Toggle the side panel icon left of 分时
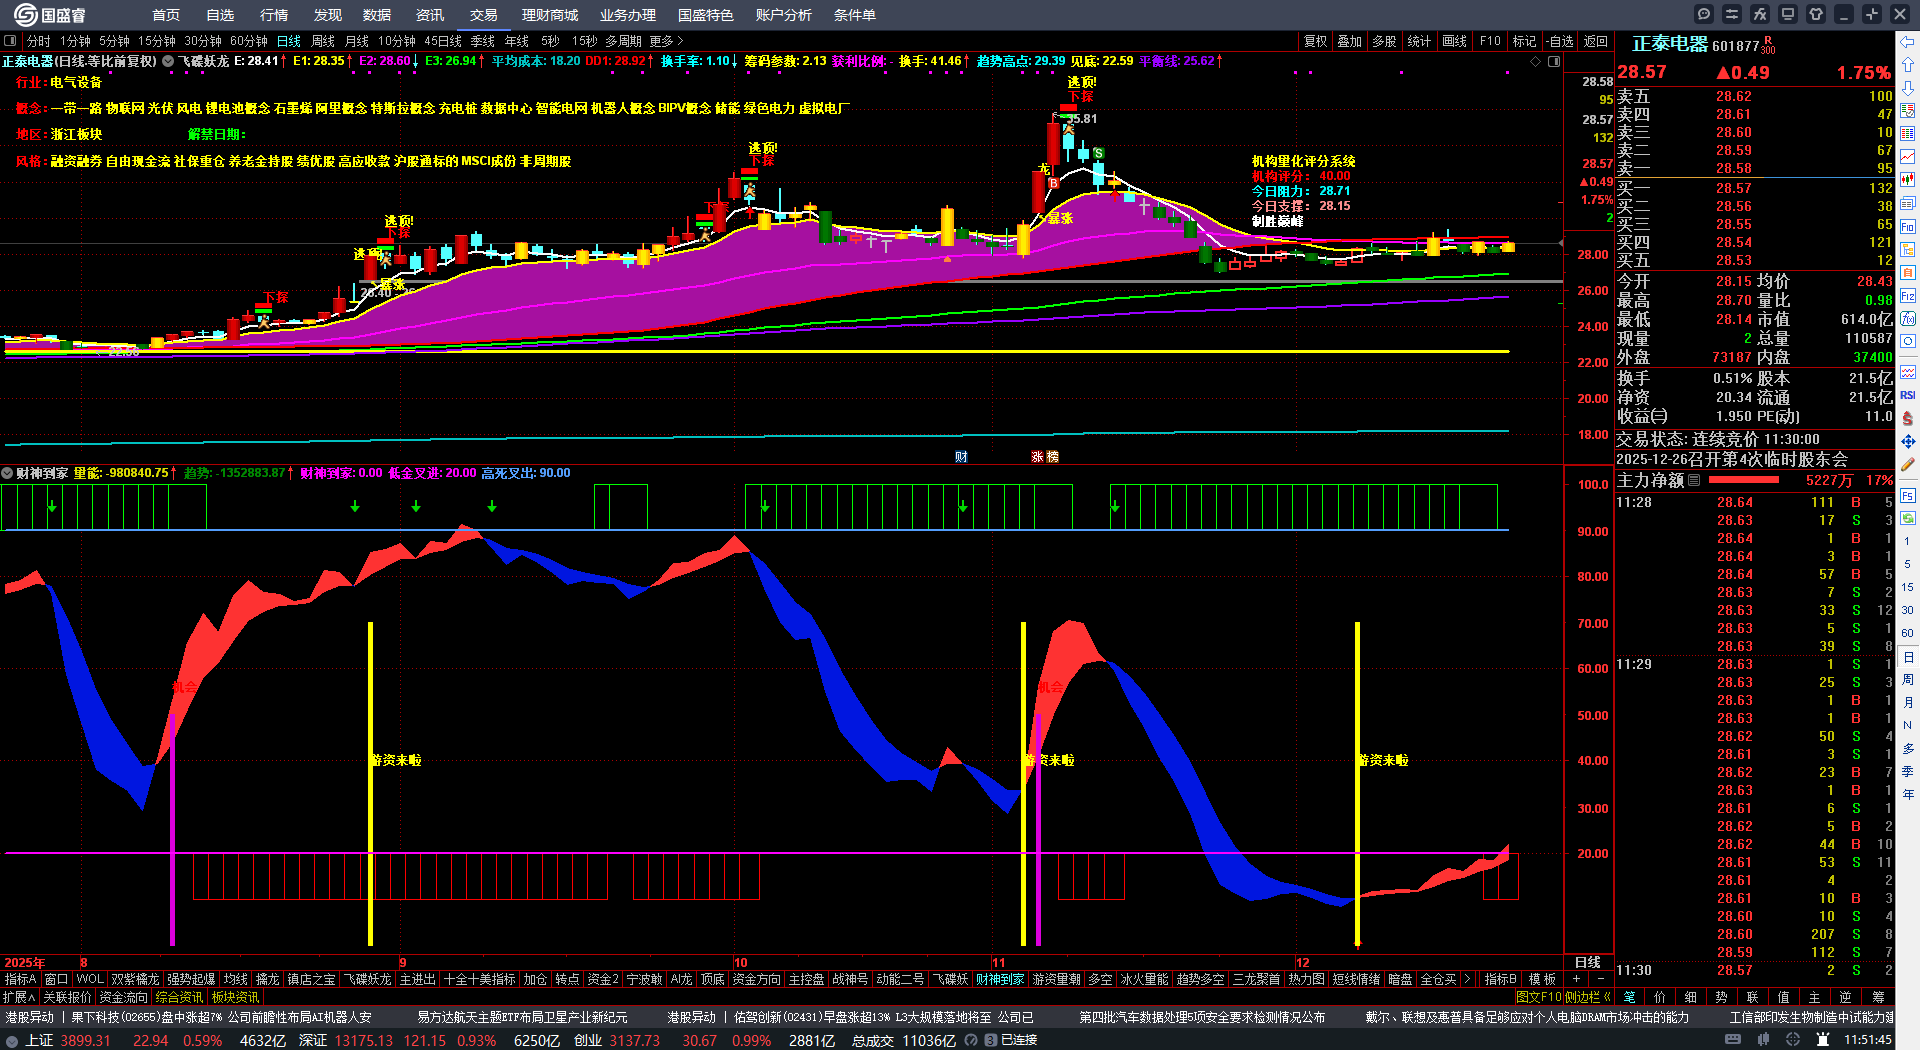The height and width of the screenshot is (1050, 1920). 10,41
